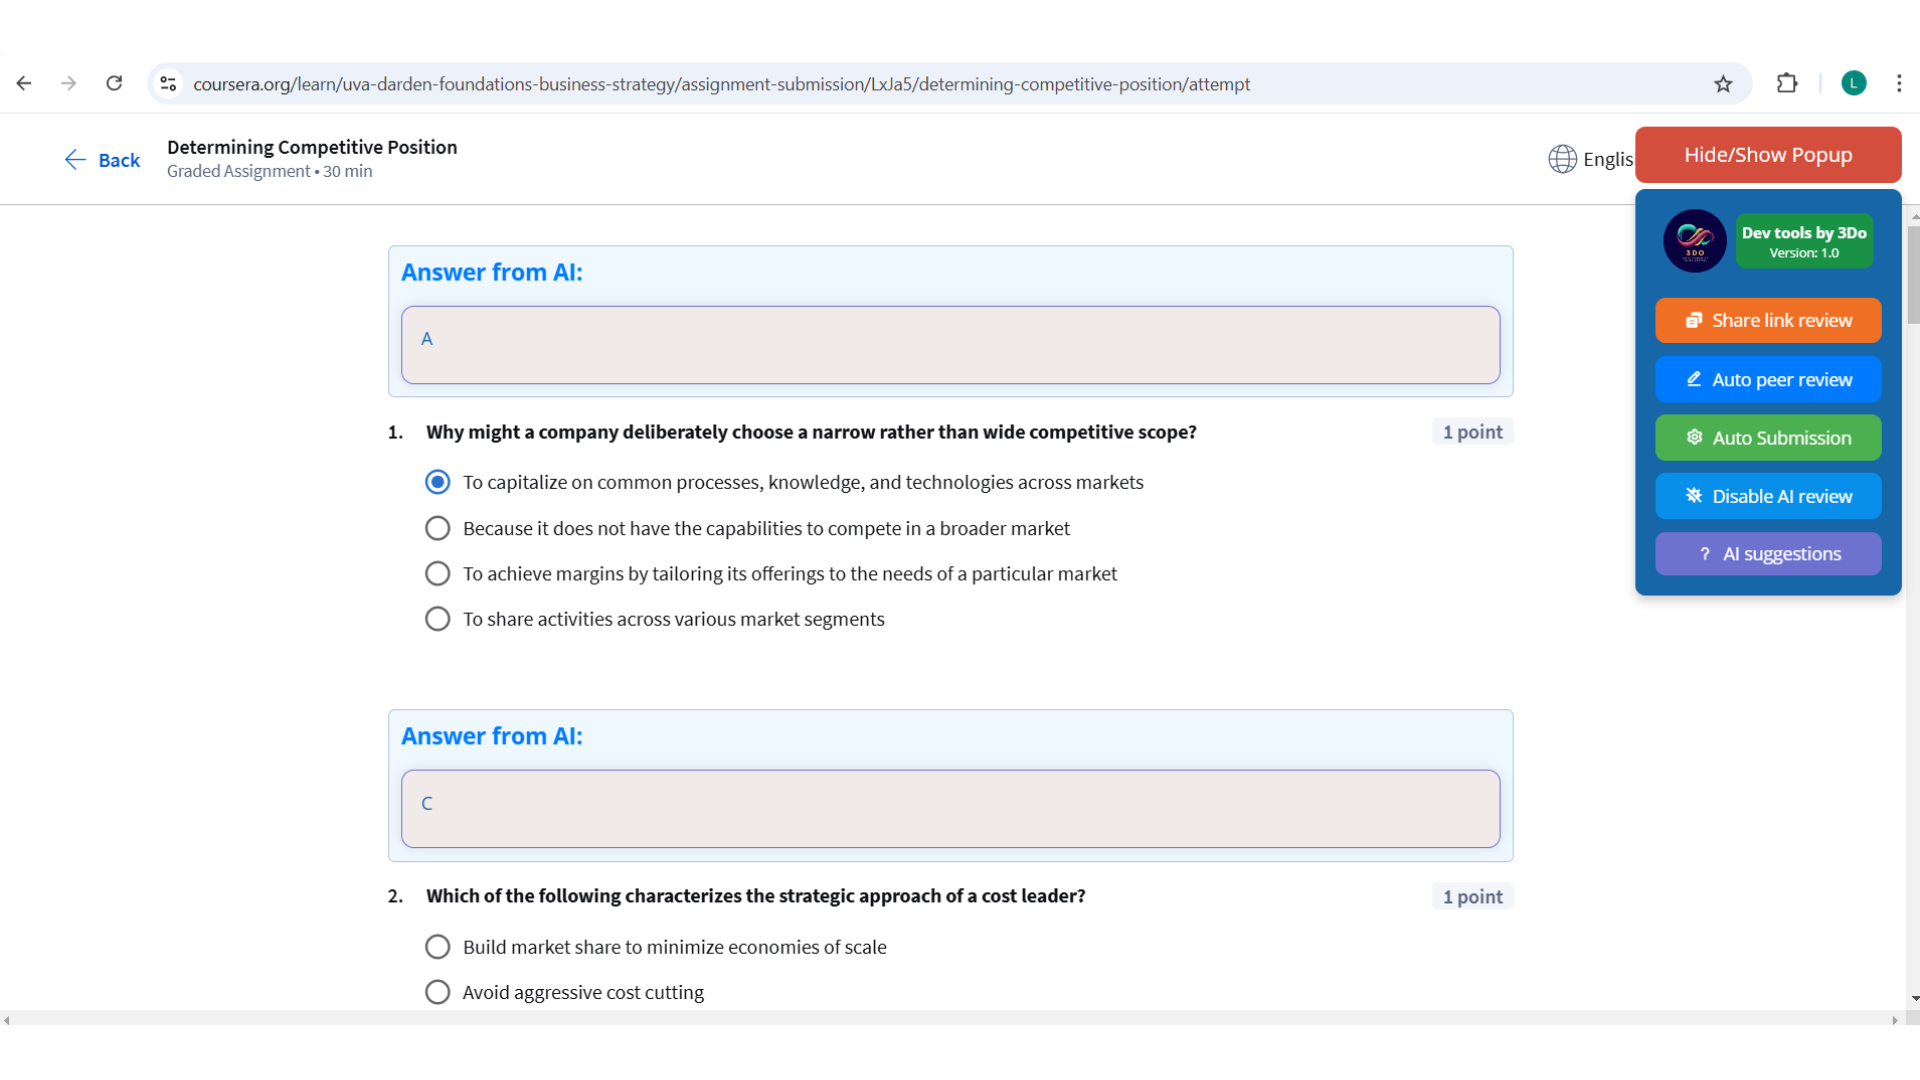The width and height of the screenshot is (1920, 1080).
Task: Open the green profile avatar
Action: [x=1853, y=84]
